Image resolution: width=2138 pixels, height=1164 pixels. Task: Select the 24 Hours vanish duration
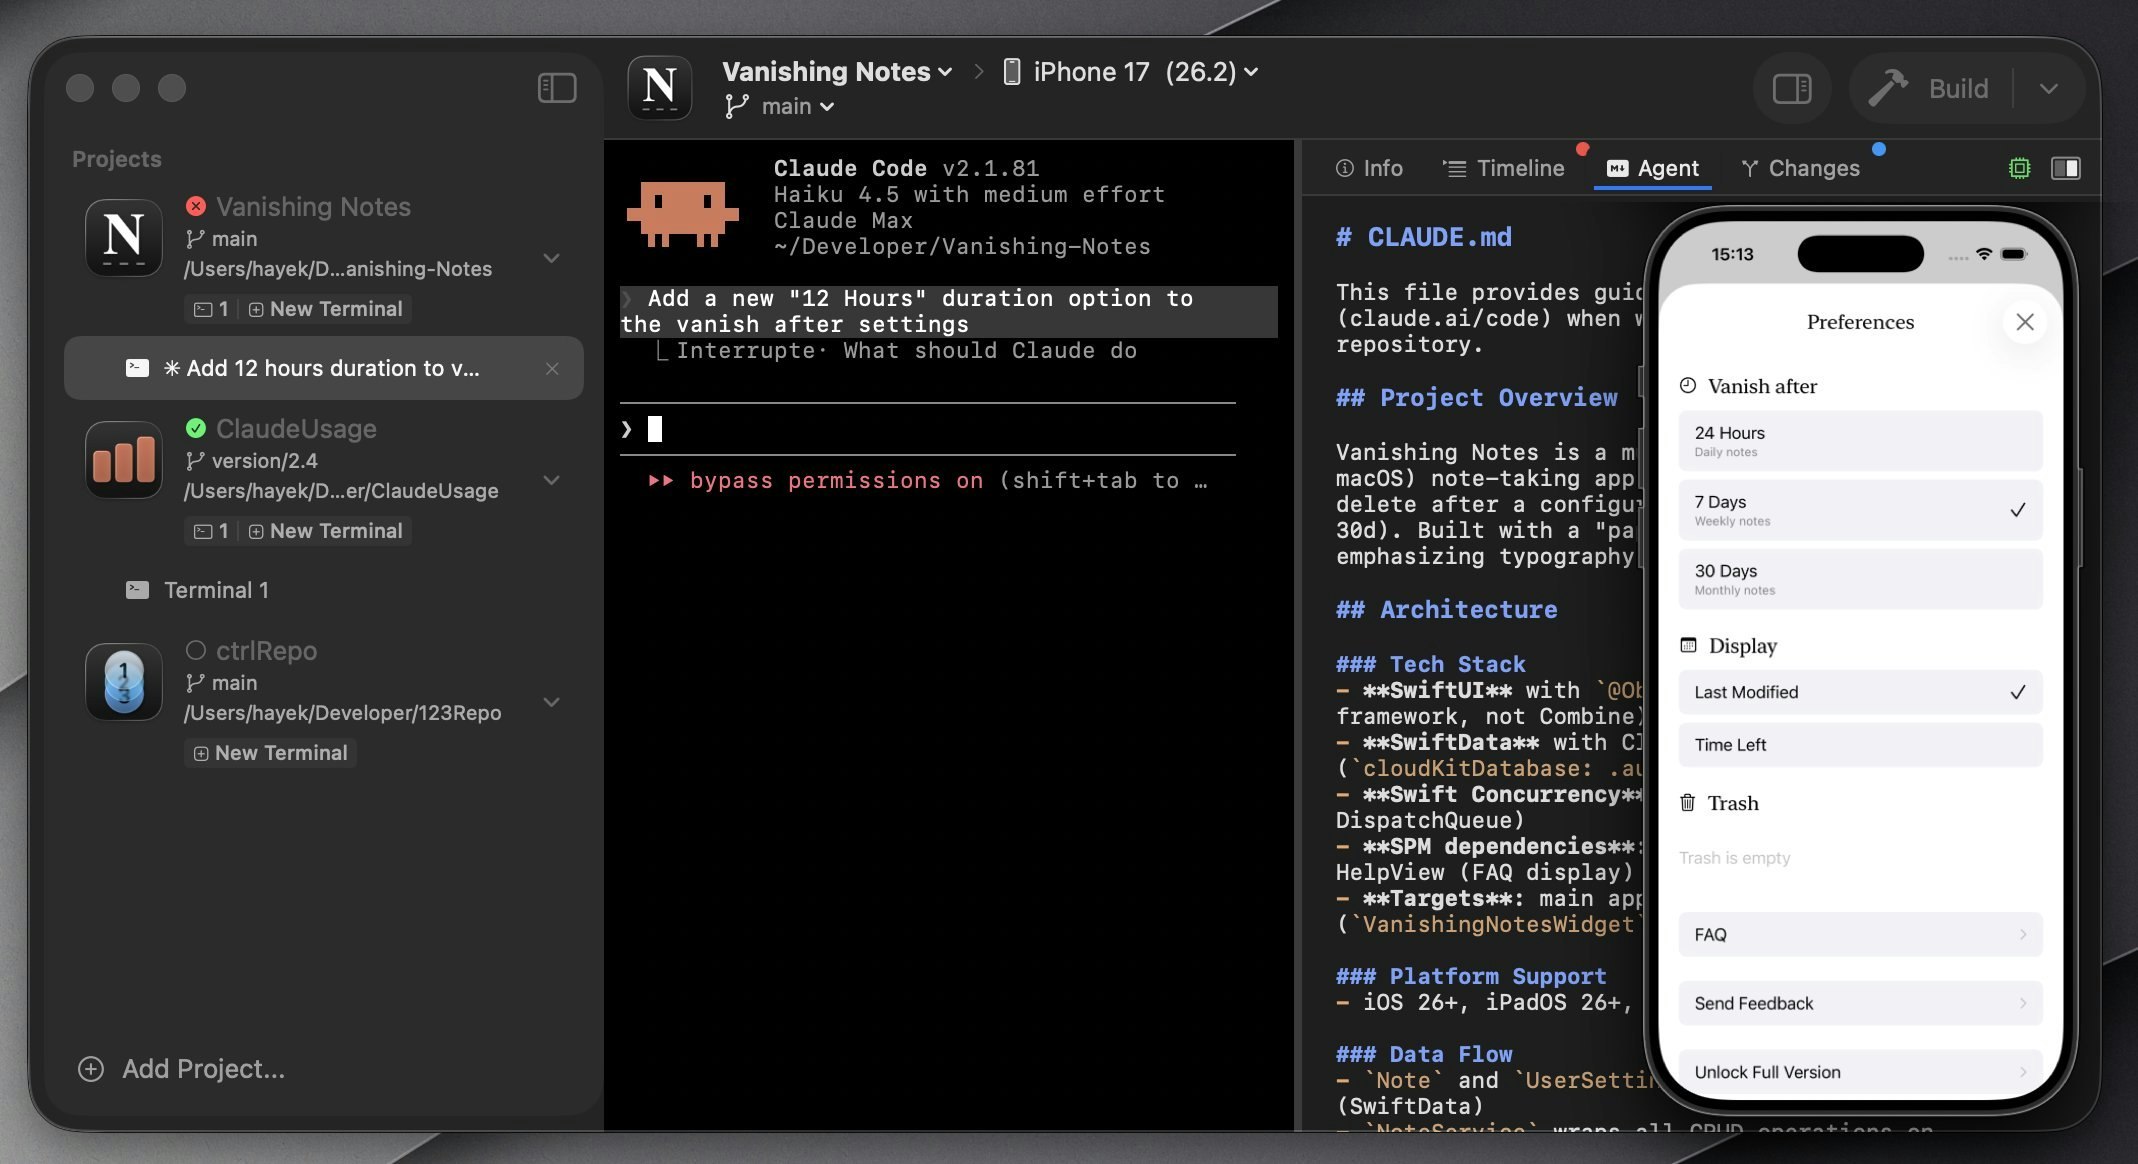coord(1858,440)
